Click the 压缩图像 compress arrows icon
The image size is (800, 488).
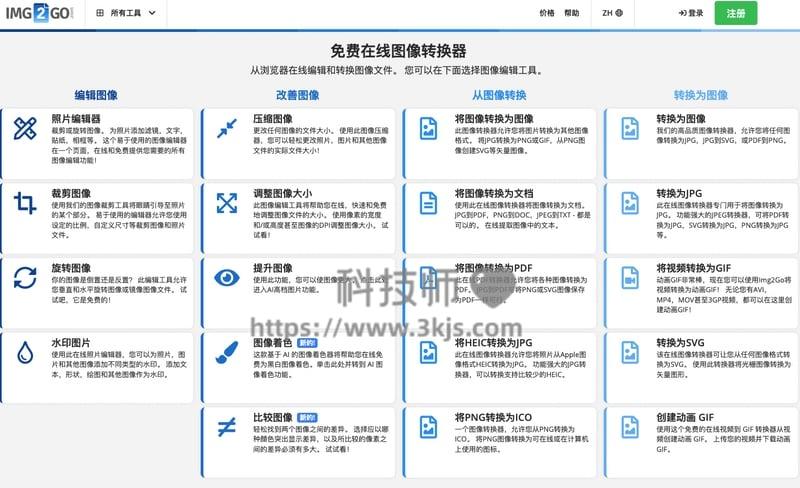coord(227,129)
